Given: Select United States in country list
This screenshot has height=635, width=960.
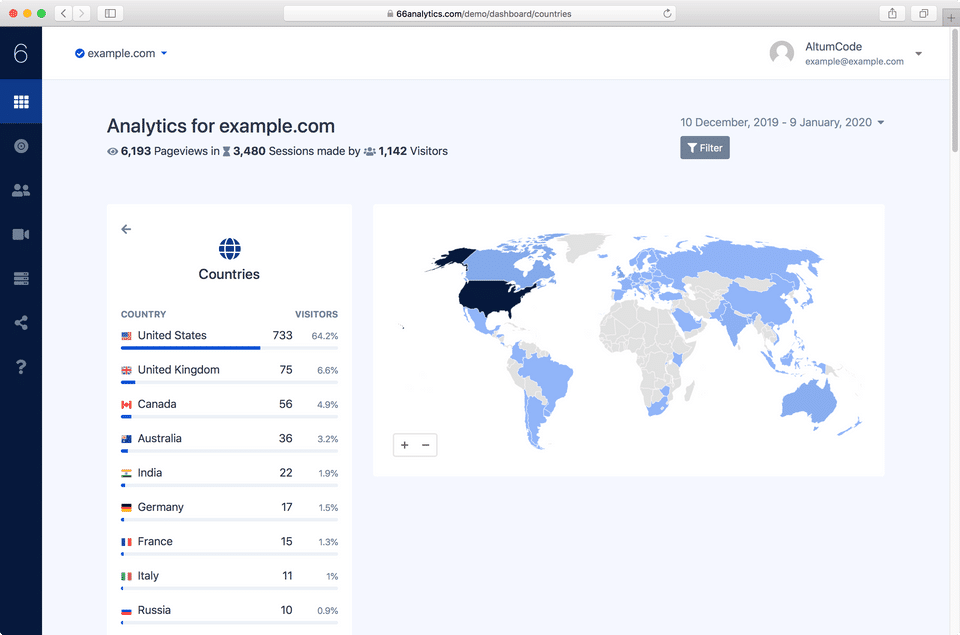Looking at the screenshot, I should (172, 336).
